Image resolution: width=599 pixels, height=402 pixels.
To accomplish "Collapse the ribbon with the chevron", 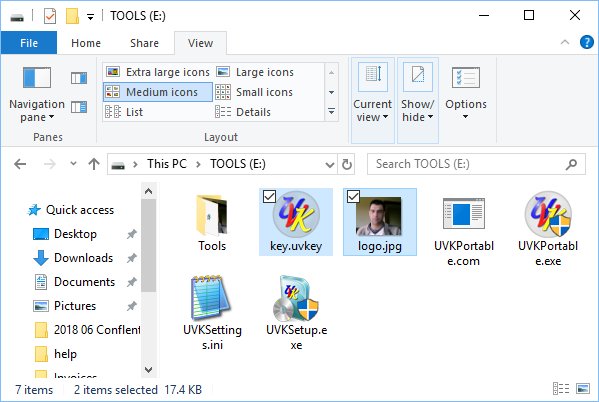I will click(565, 42).
